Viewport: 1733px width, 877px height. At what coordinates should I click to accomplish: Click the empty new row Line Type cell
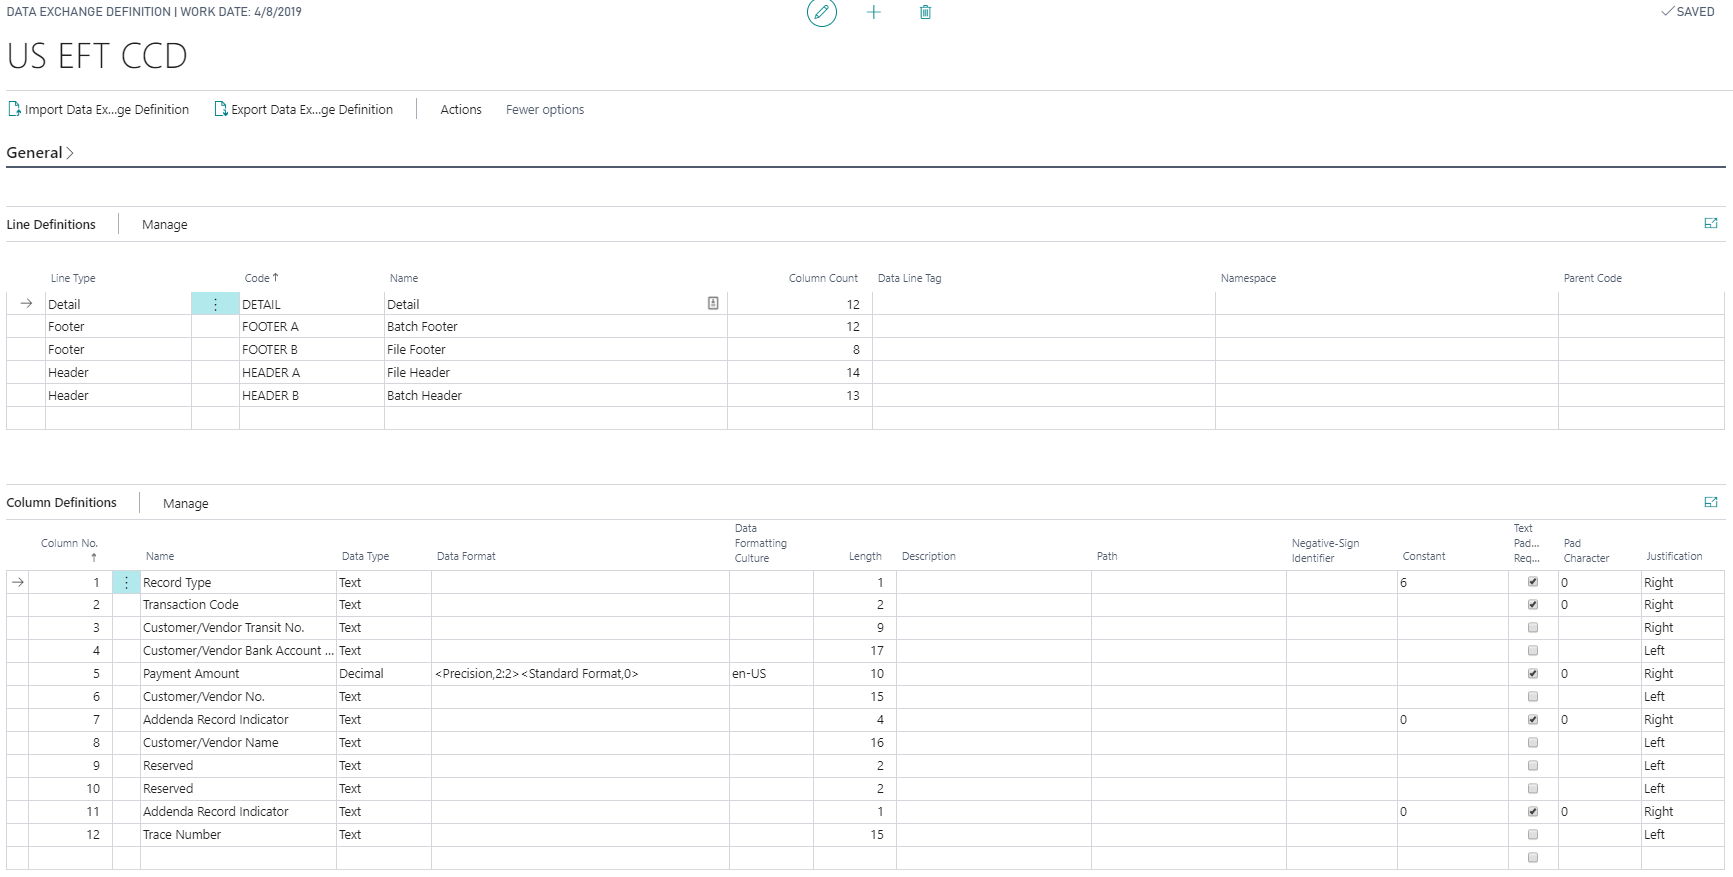click(118, 419)
